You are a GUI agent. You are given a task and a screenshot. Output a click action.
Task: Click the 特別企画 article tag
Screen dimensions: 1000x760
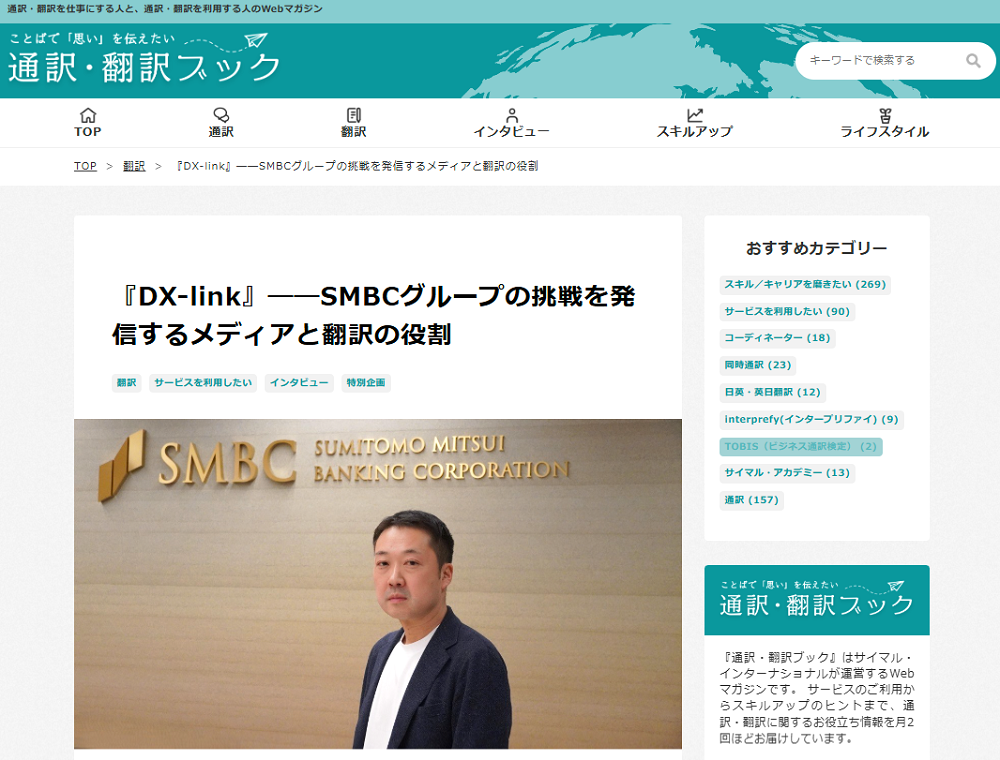366,383
